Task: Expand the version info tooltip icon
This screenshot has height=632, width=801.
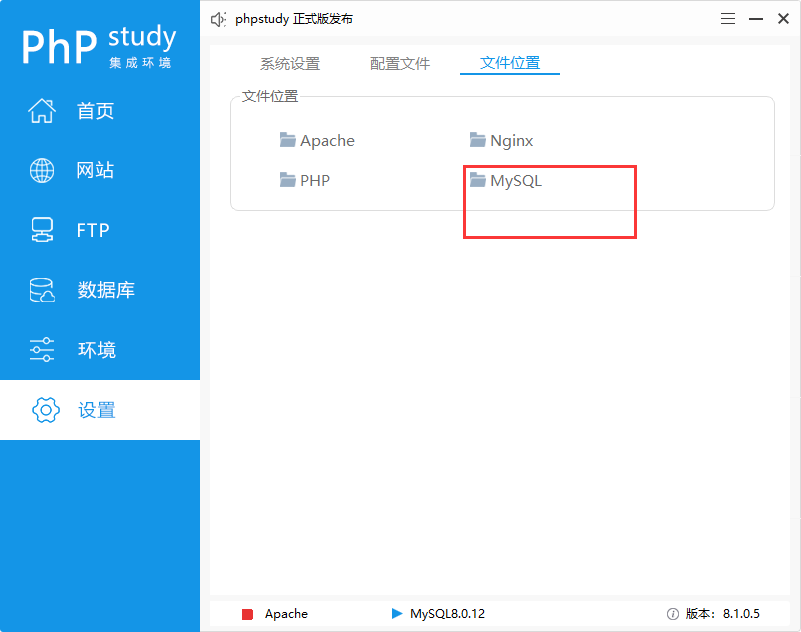Action: (x=672, y=614)
